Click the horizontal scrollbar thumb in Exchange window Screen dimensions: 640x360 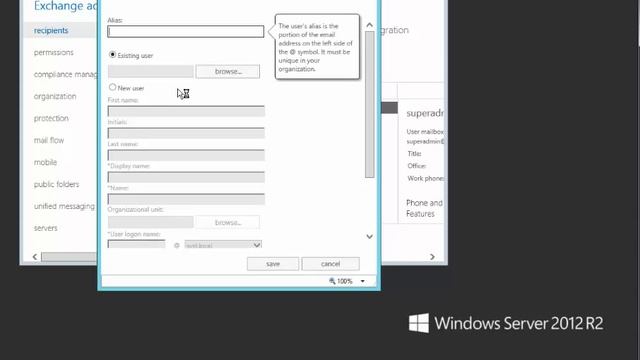click(69, 257)
